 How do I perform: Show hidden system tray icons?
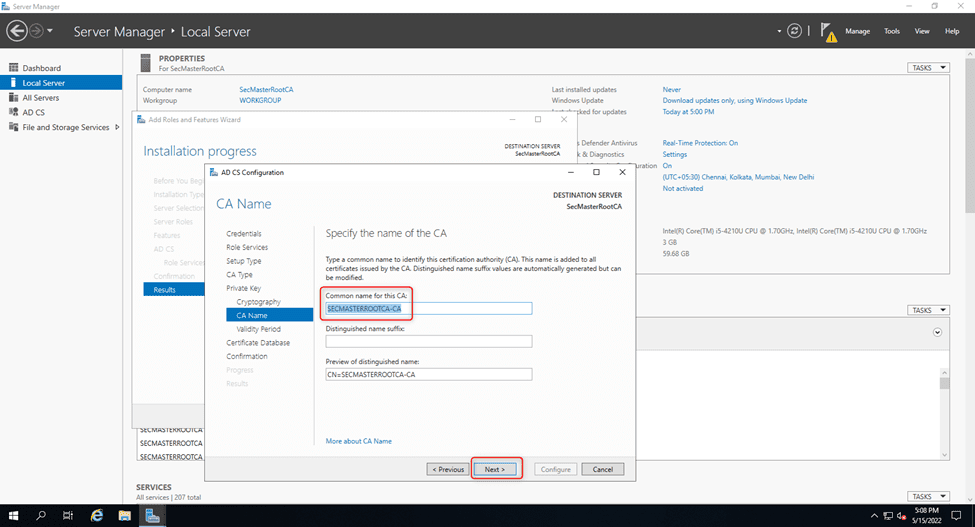click(874, 516)
